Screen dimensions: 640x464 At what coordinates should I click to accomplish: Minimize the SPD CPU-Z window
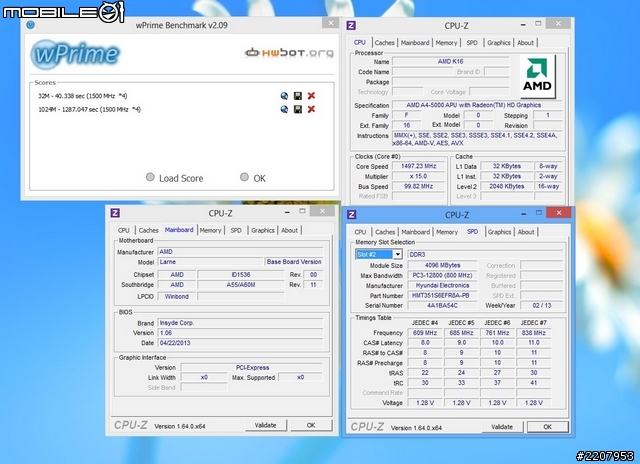click(x=524, y=213)
